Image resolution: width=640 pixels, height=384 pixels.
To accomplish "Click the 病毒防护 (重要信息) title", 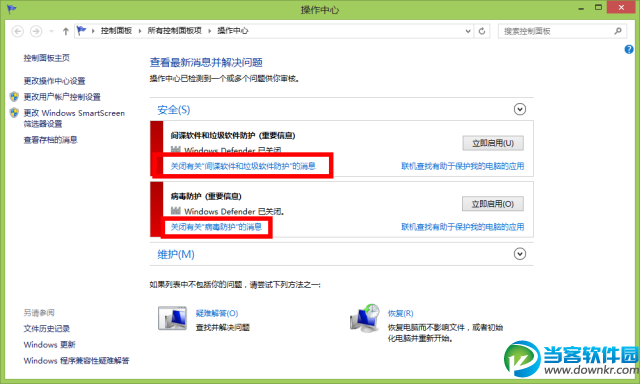I will 206,196.
